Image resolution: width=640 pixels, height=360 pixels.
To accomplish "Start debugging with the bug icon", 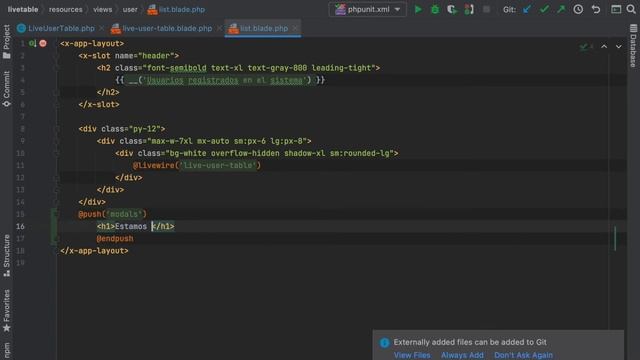I will click(435, 9).
